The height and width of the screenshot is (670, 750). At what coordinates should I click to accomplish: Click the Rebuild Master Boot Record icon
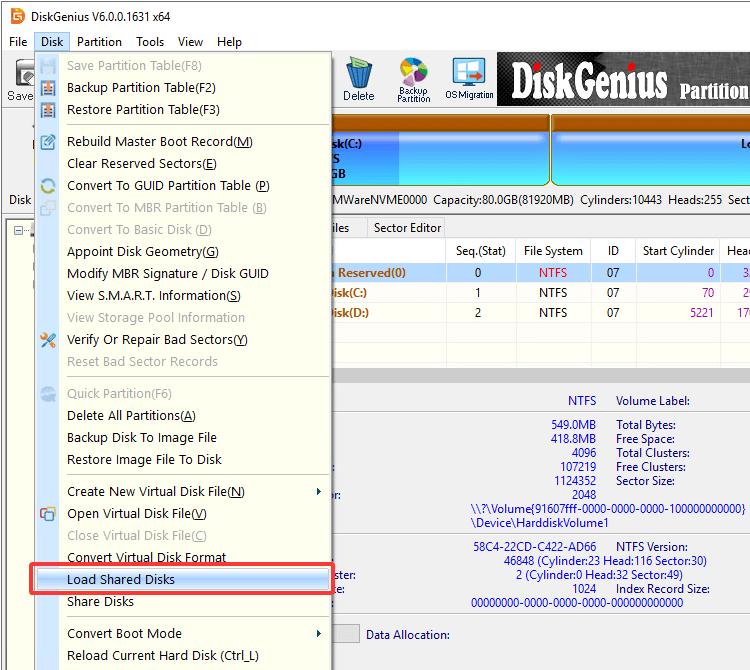click(48, 142)
